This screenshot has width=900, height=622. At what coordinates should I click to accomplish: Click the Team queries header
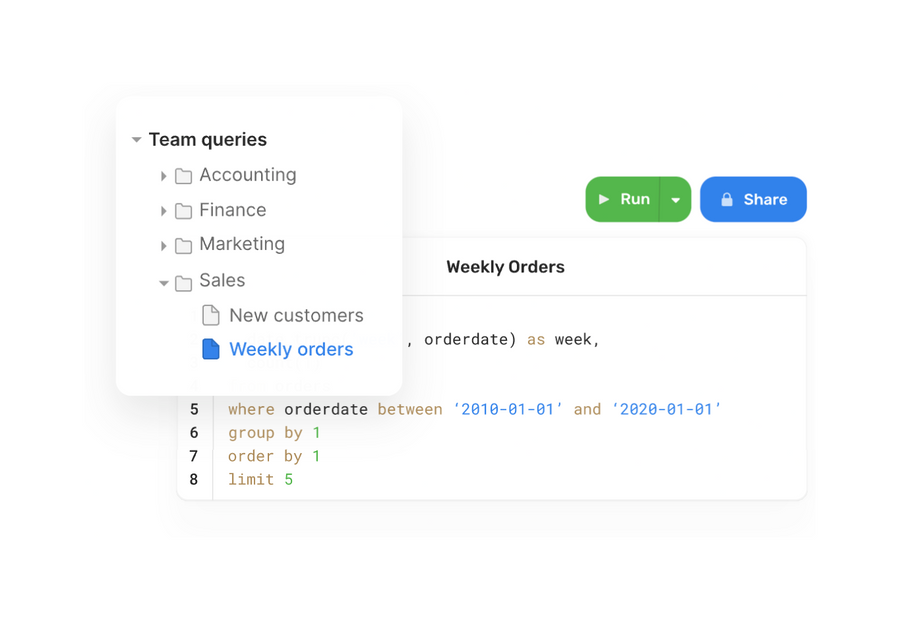coord(207,140)
